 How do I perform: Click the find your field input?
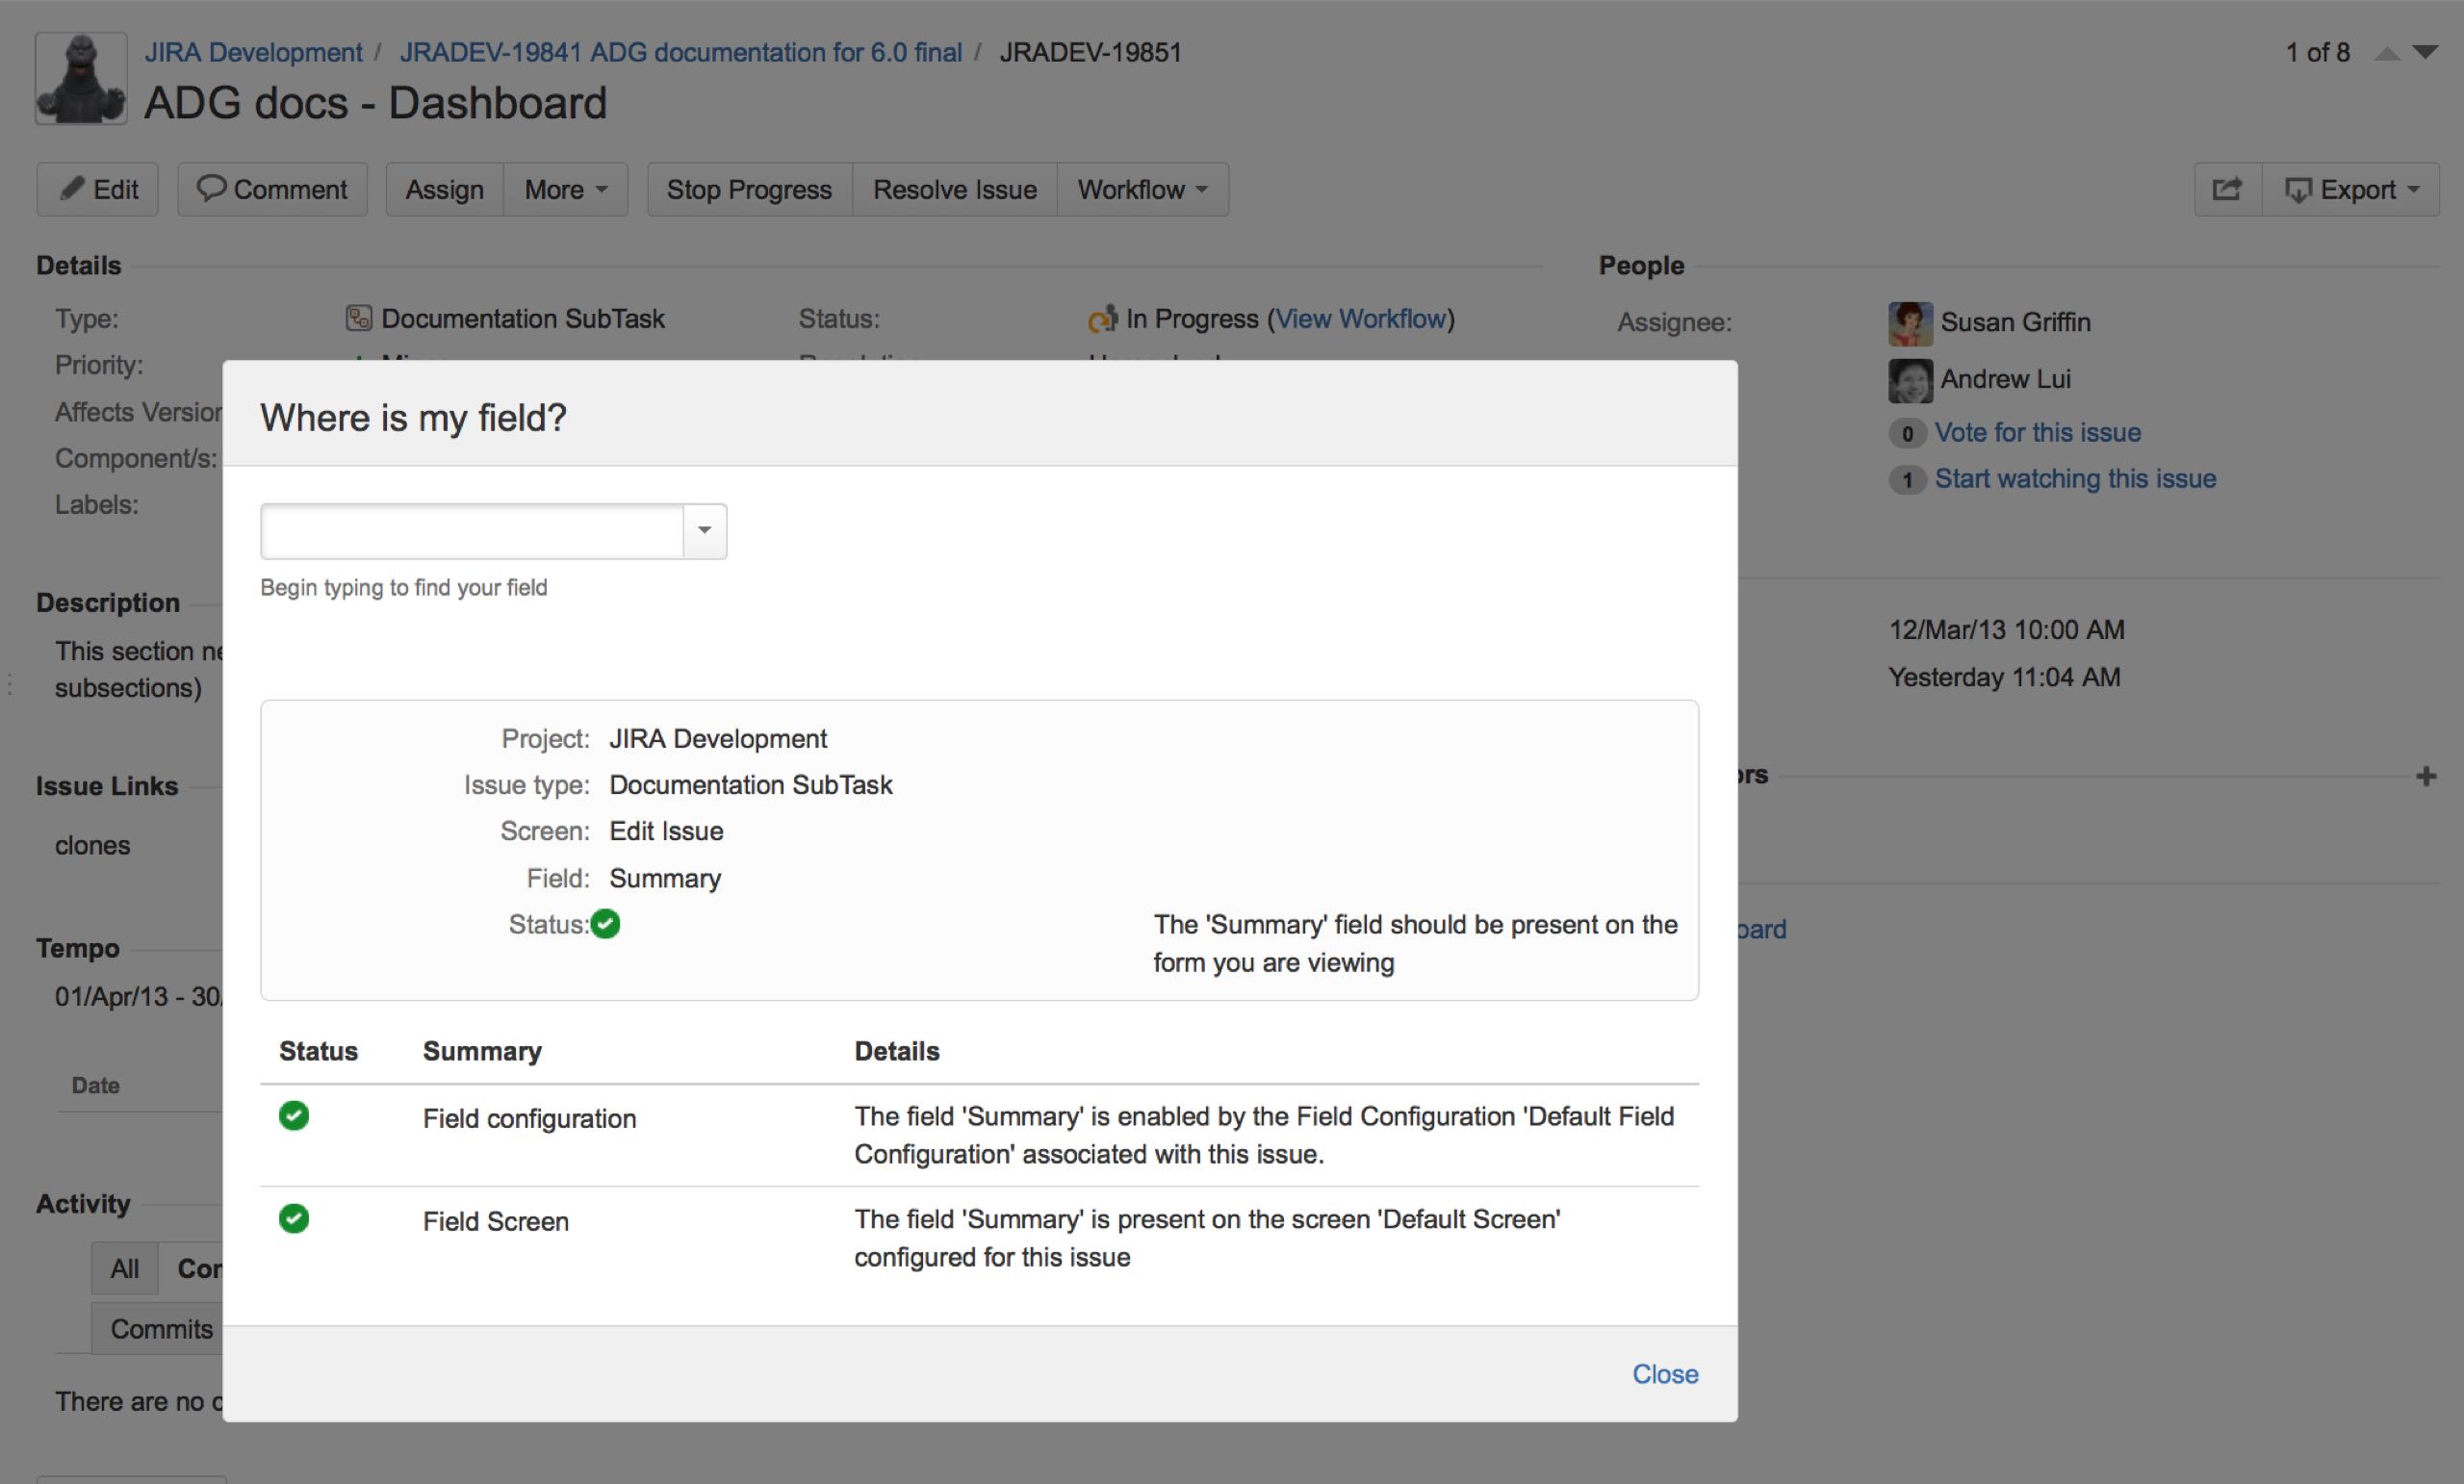click(x=472, y=531)
